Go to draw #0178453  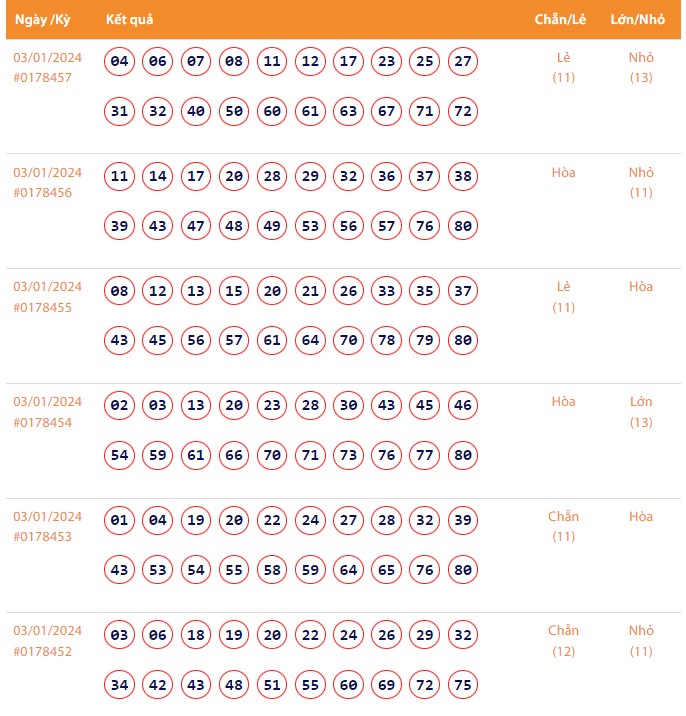42,536
